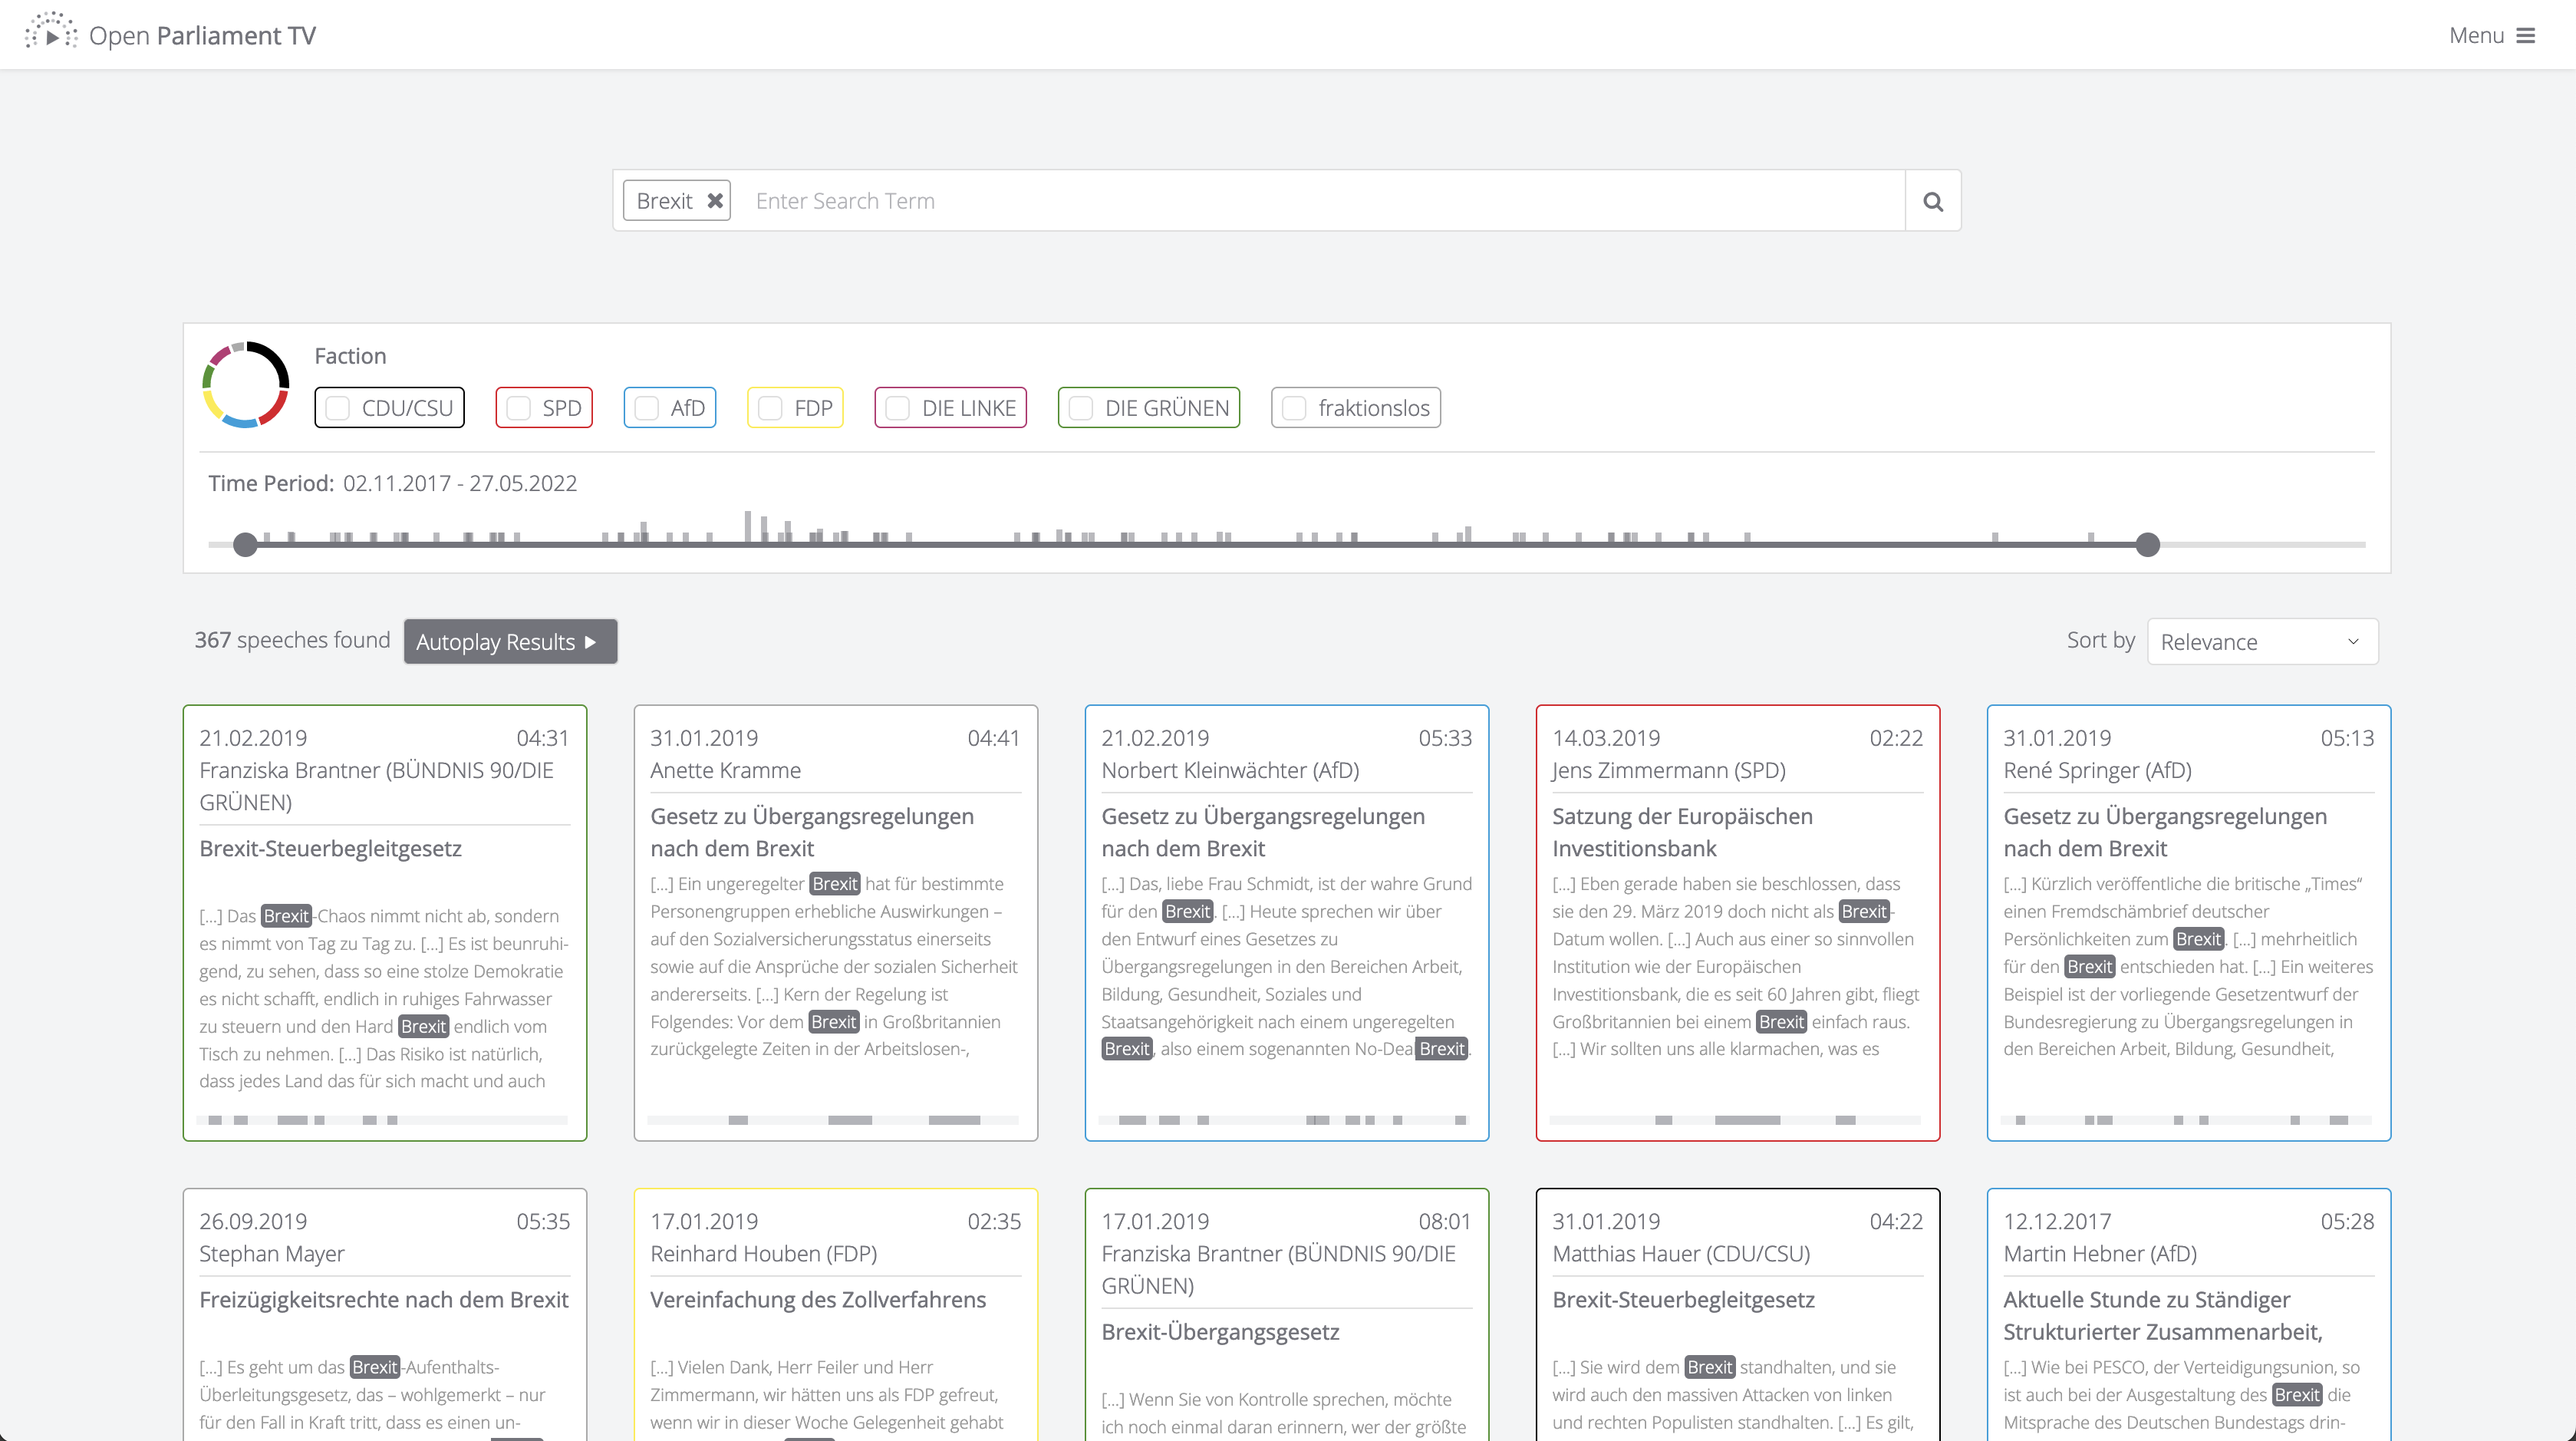Screen dimensions: 2576x1441
Task: Remove the Brexit search tag with X
Action: [715, 201]
